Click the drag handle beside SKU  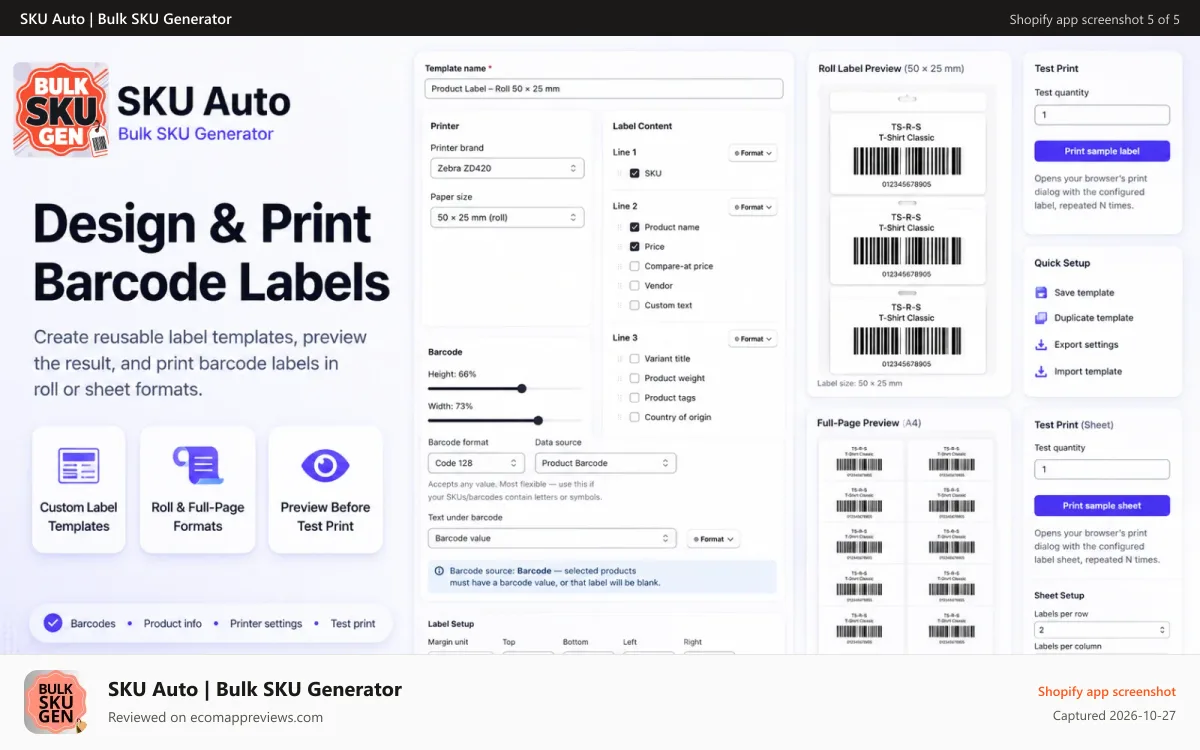click(x=620, y=173)
